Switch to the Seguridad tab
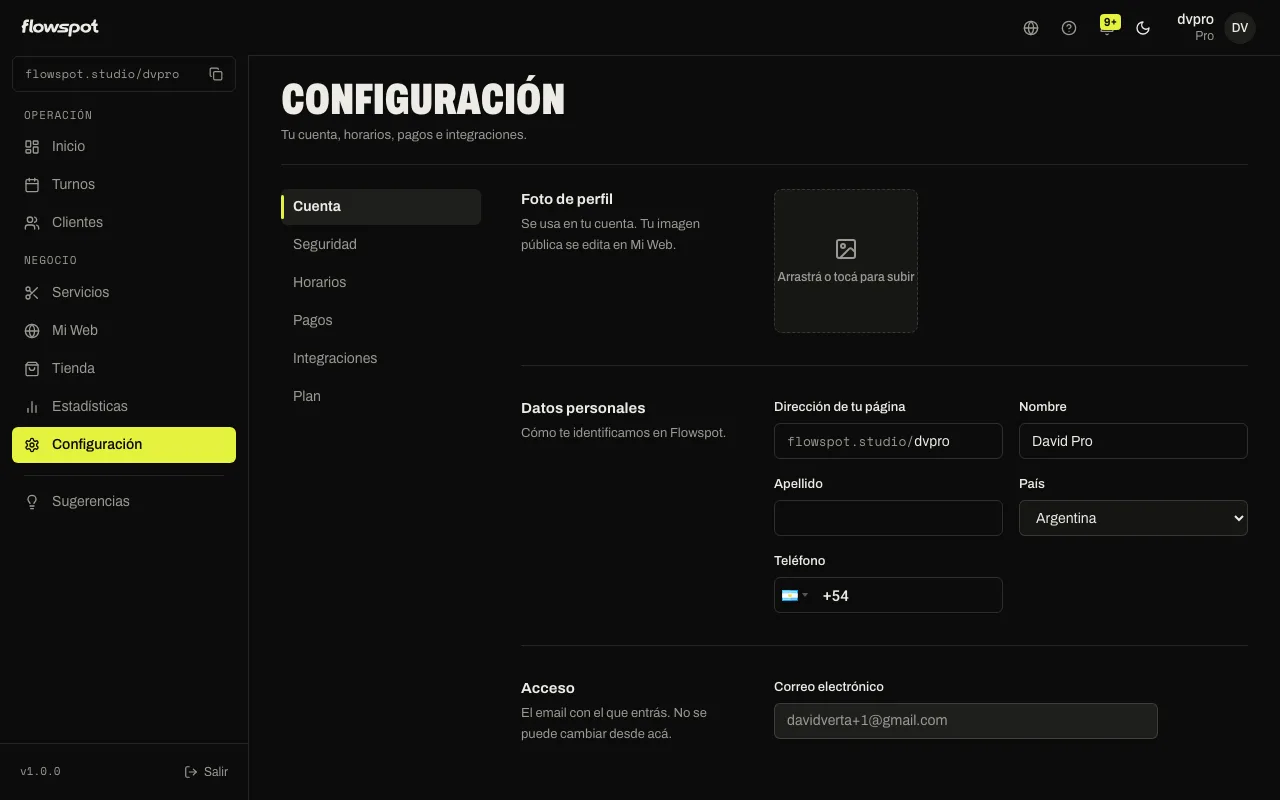This screenshot has height=800, width=1280. (381, 244)
